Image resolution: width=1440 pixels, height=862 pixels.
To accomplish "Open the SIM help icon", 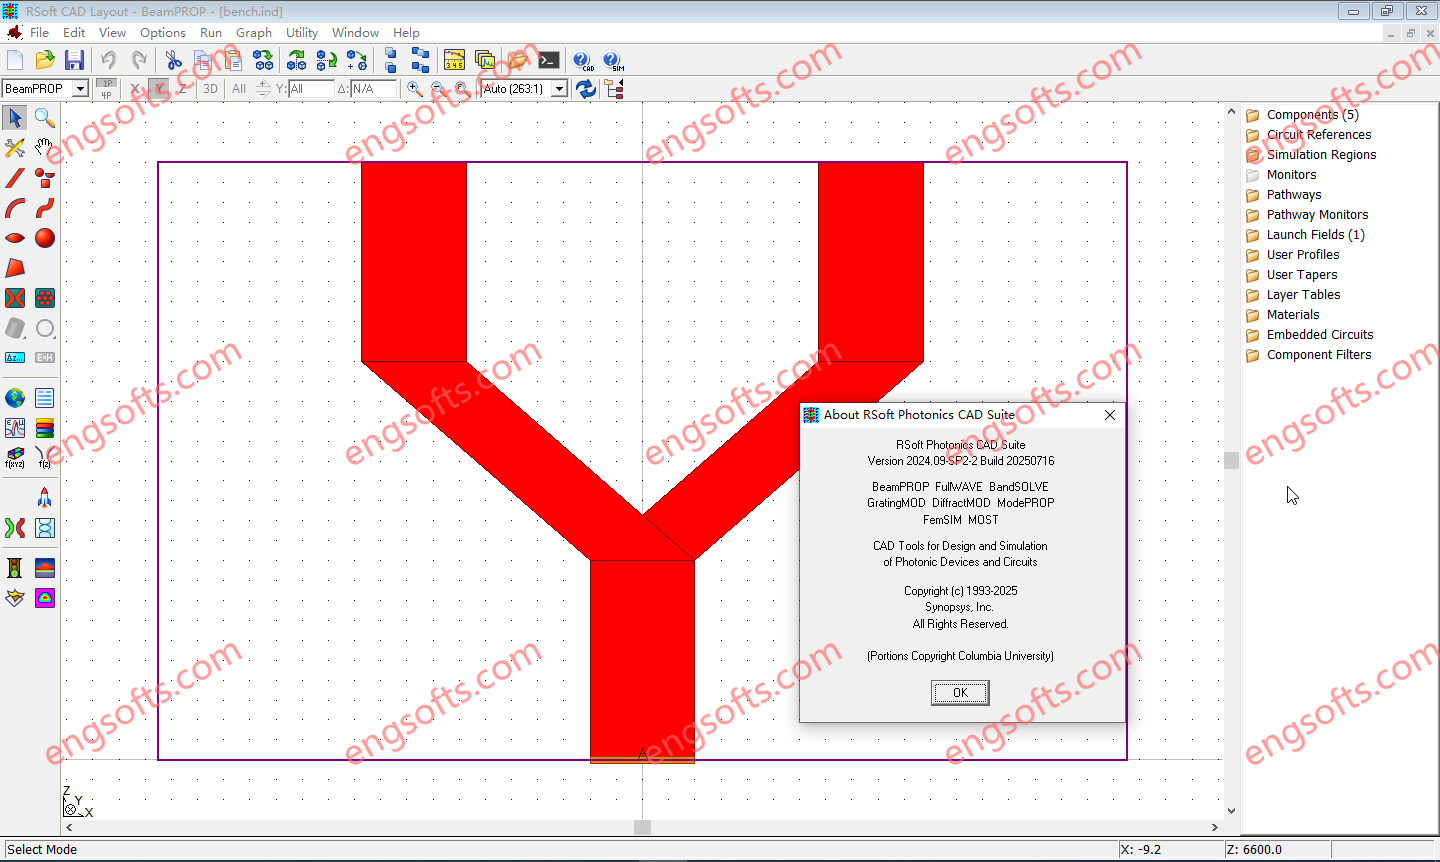I will pyautogui.click(x=613, y=60).
